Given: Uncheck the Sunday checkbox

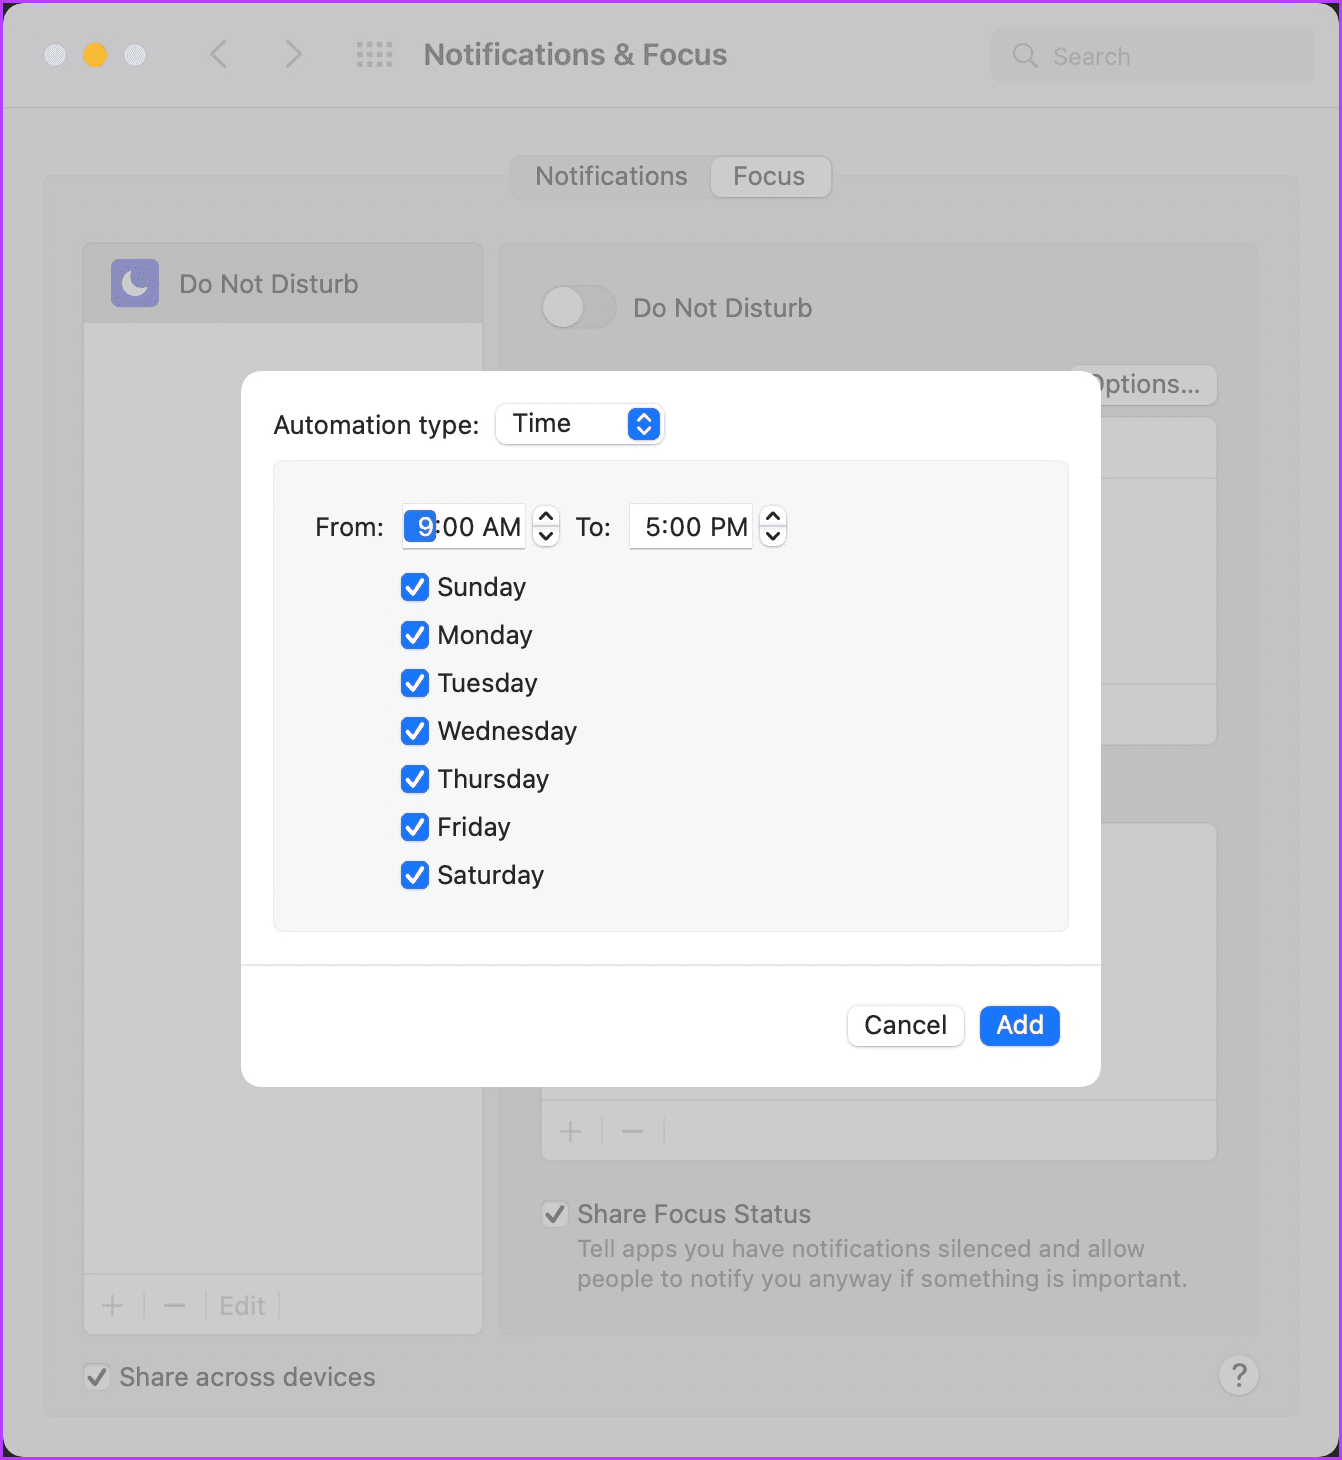Looking at the screenshot, I should click(415, 587).
